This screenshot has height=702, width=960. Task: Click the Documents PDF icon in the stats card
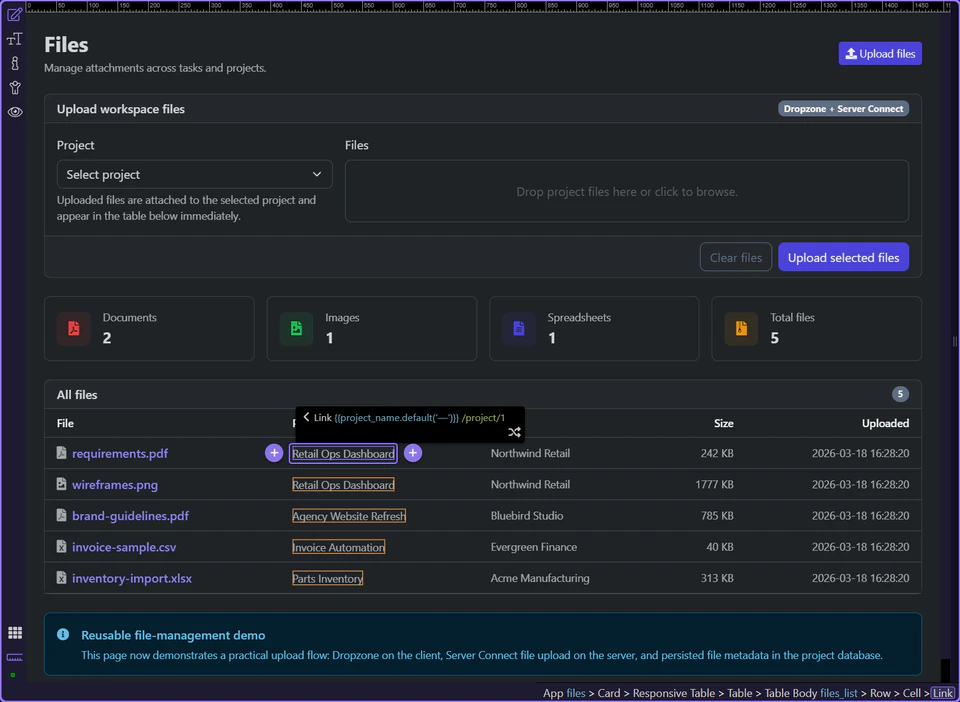tap(73, 327)
